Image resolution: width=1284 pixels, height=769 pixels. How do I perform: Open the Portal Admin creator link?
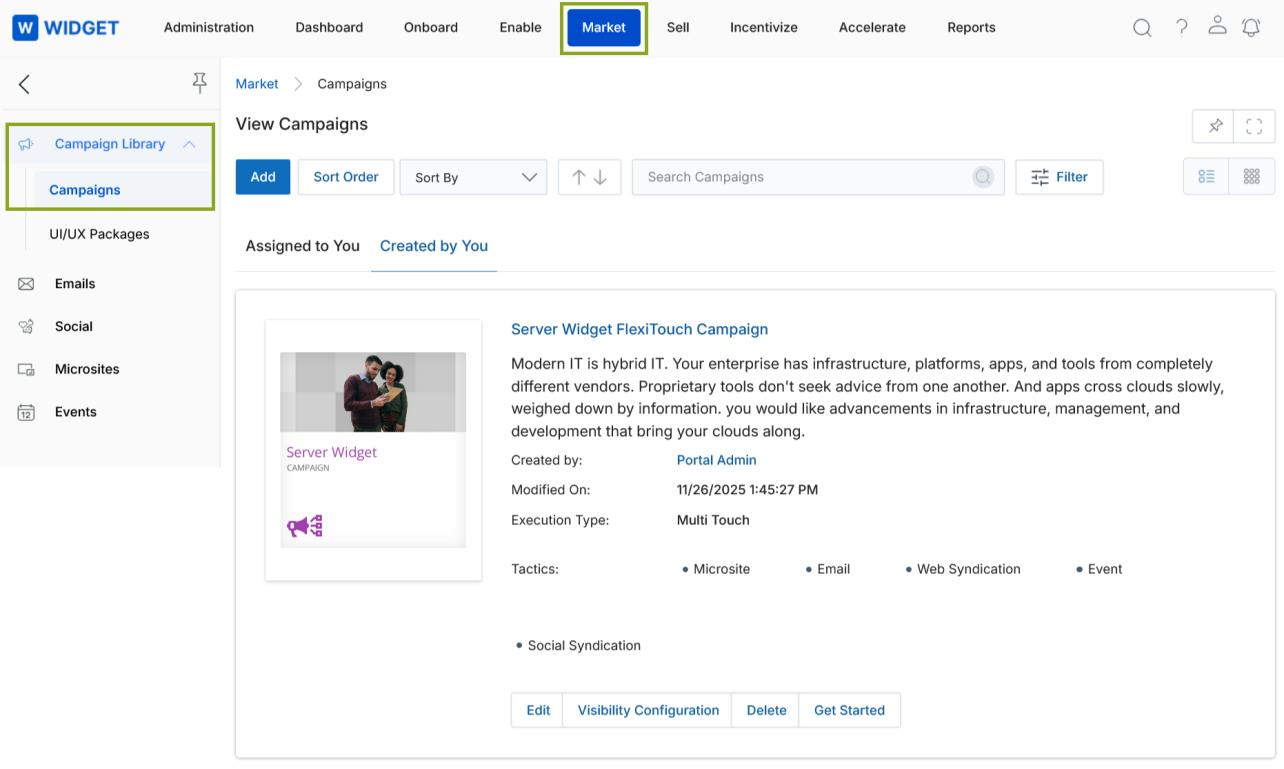pyautogui.click(x=716, y=460)
